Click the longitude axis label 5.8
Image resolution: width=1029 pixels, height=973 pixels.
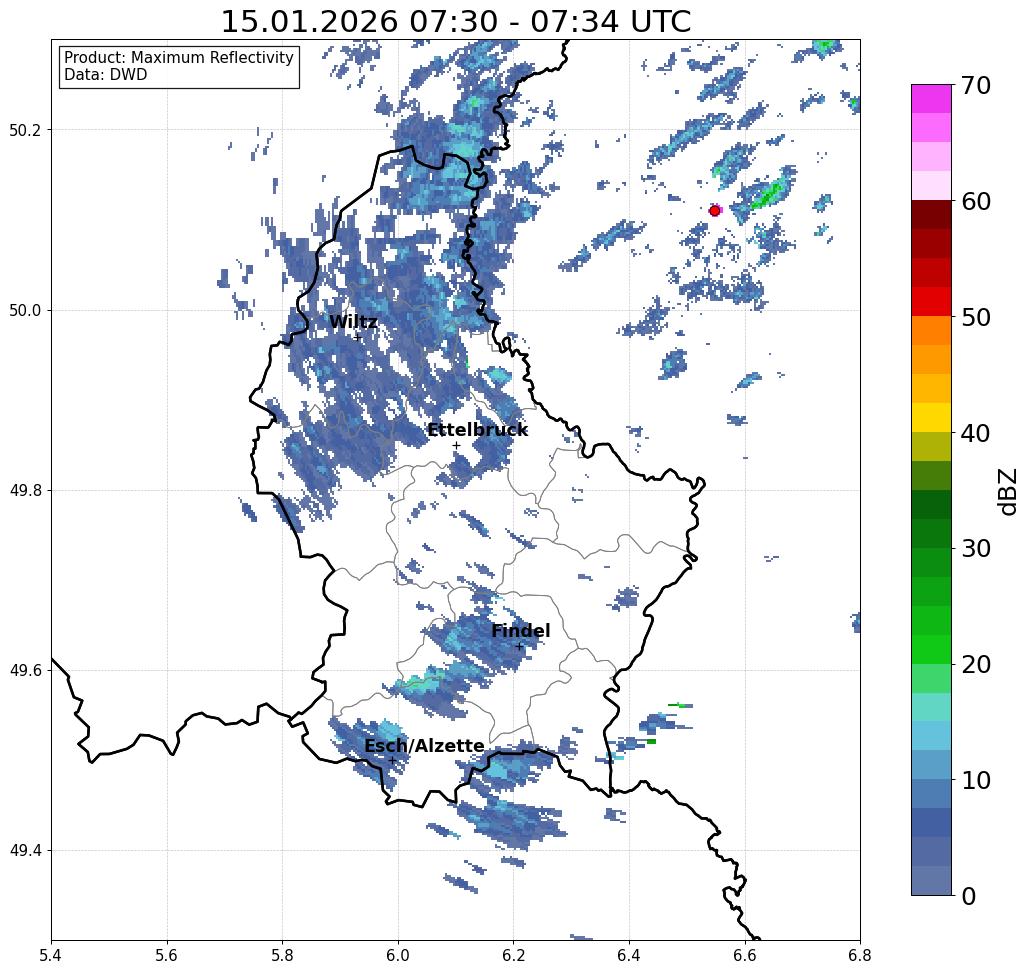point(282,955)
